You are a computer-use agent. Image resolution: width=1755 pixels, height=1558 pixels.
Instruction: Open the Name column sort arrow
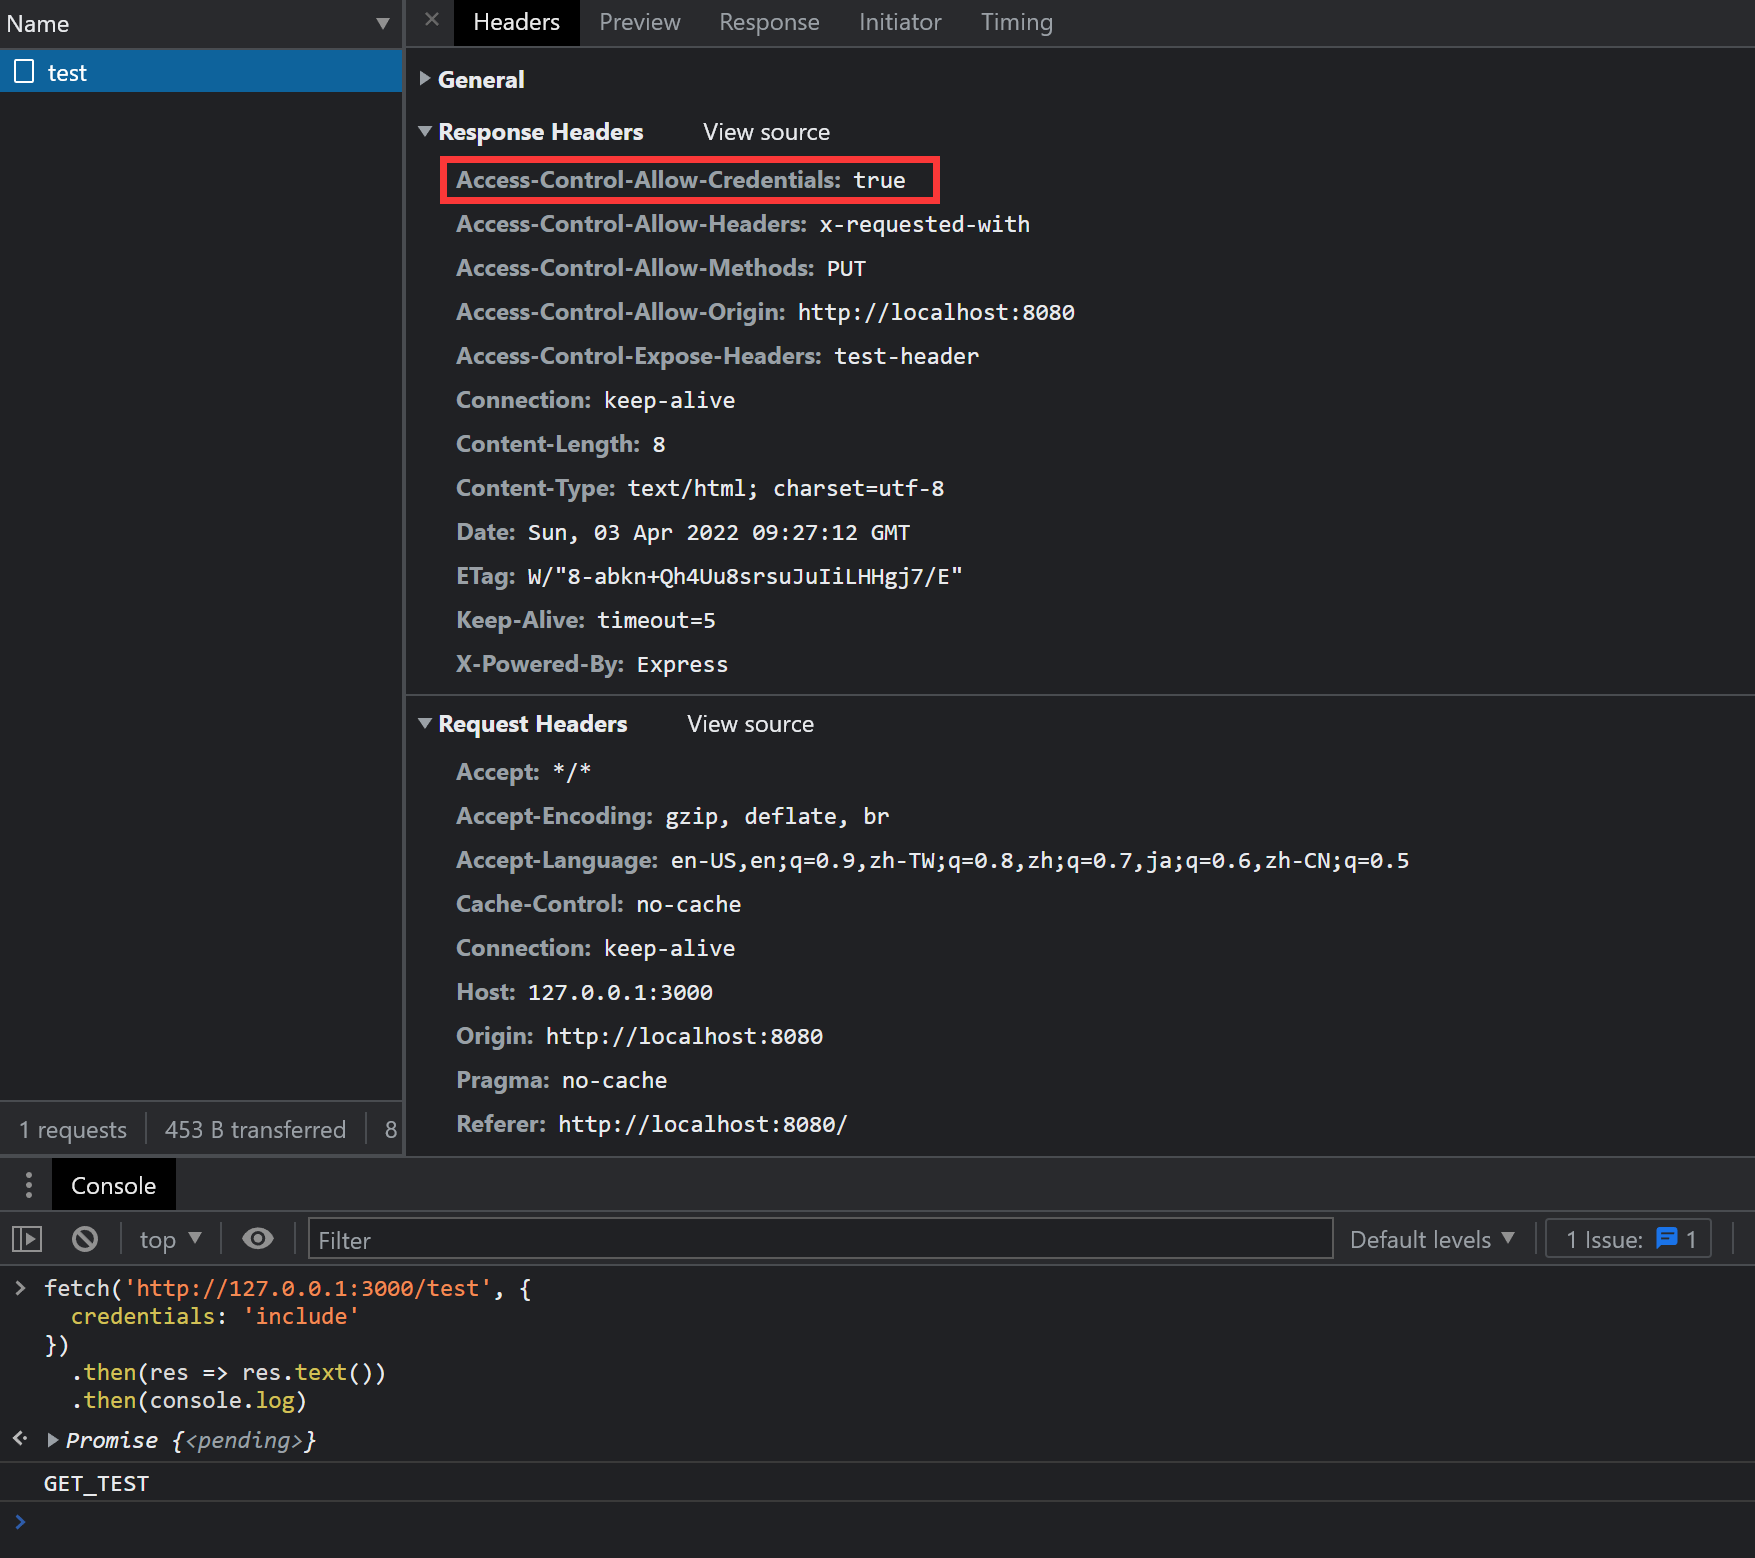[382, 24]
